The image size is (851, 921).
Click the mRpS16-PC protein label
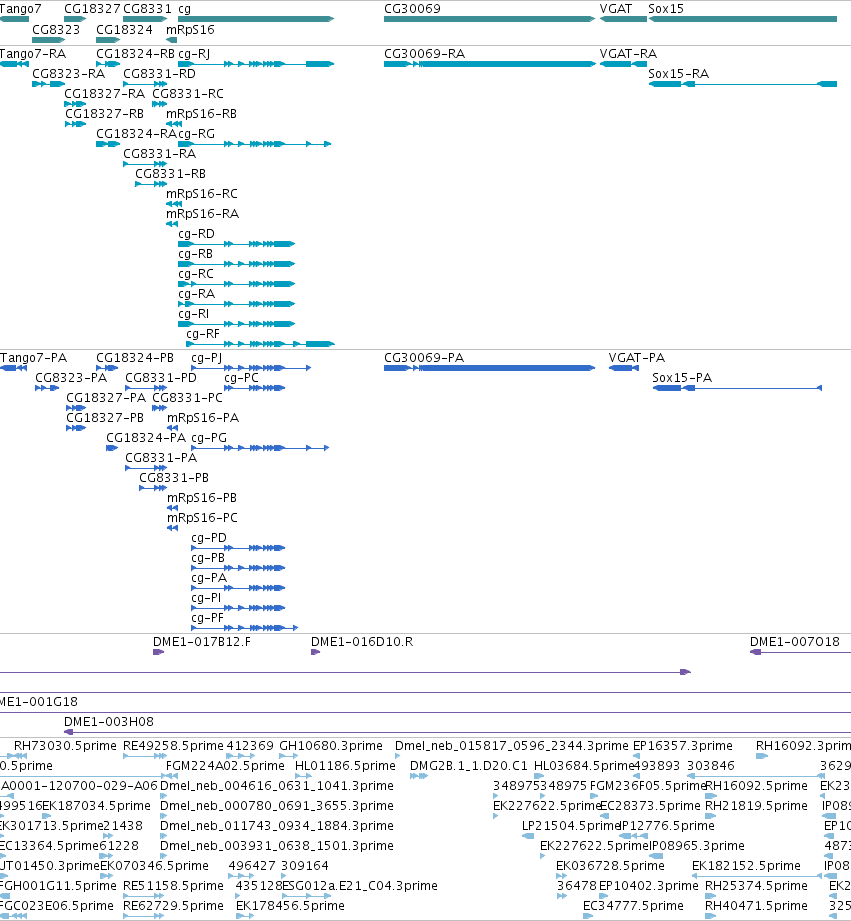click(x=203, y=518)
